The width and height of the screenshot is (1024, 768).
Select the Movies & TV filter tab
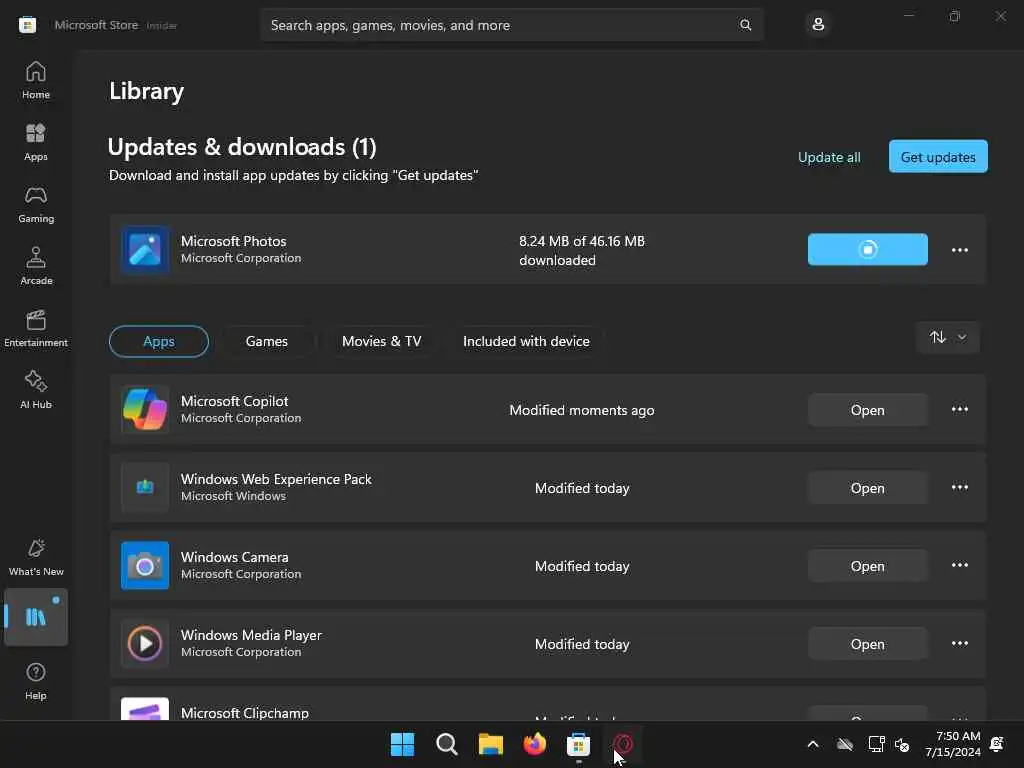[x=381, y=341]
